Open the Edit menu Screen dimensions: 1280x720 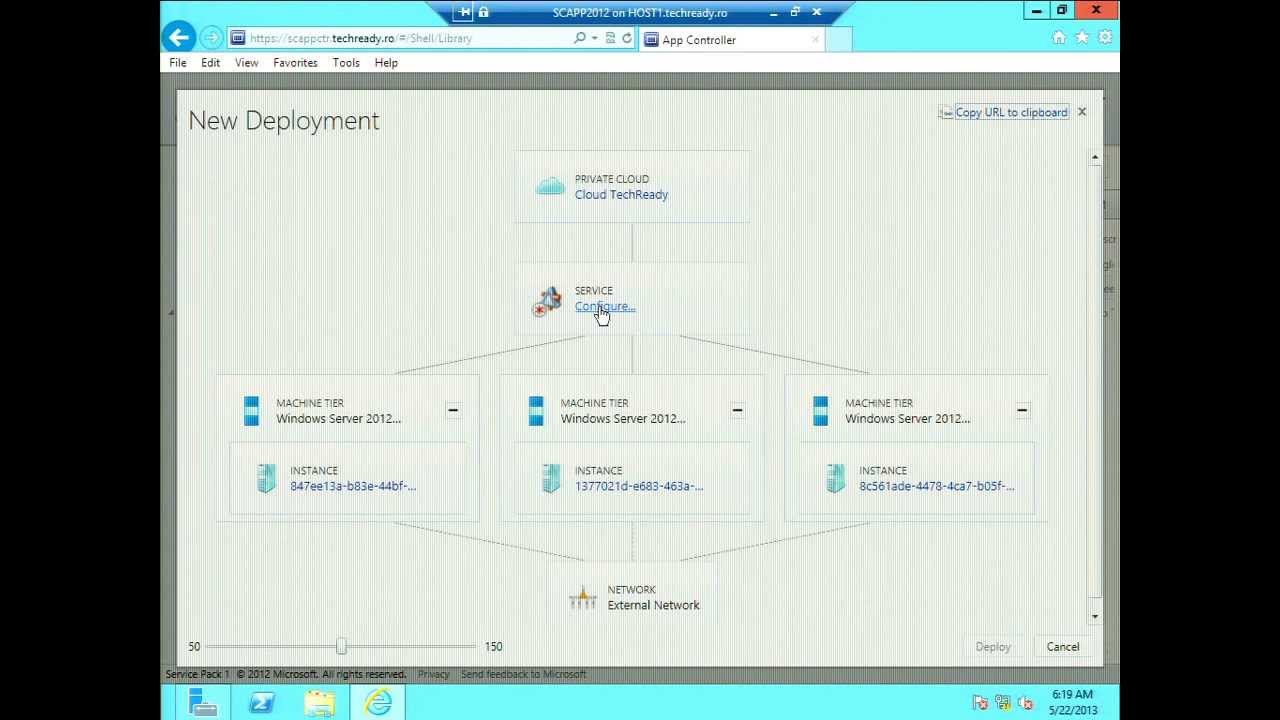click(x=210, y=62)
